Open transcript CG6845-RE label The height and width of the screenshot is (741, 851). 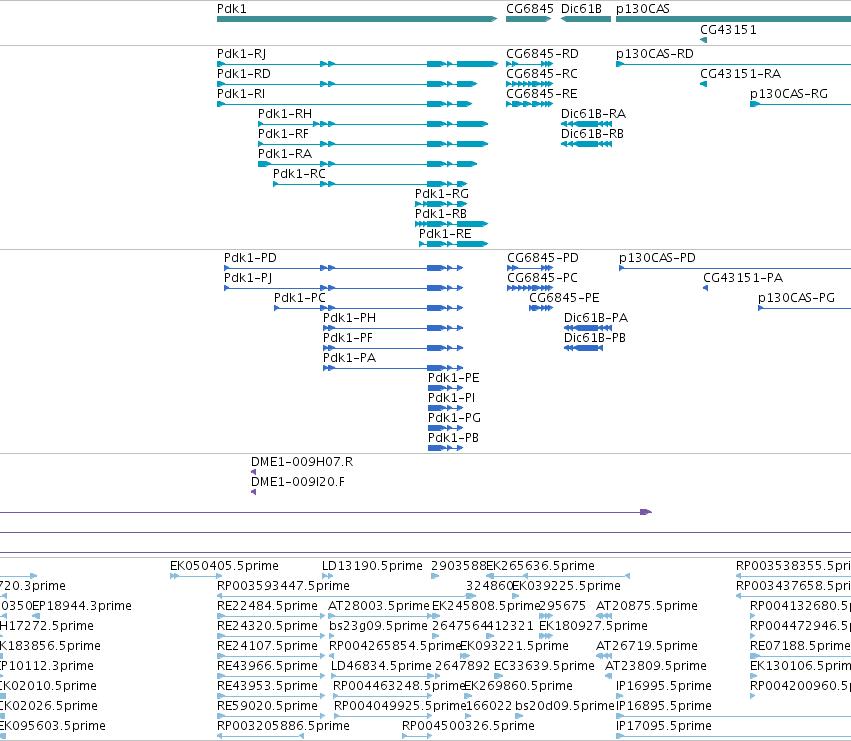pyautogui.click(x=542, y=94)
